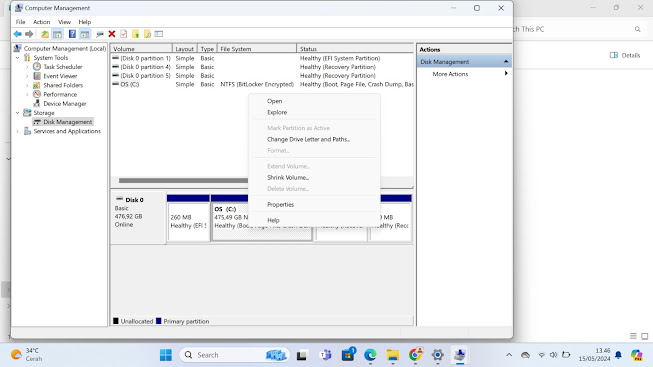Open the More Actions submenu arrow
Viewport: 653px width, 367px height.
(x=506, y=74)
